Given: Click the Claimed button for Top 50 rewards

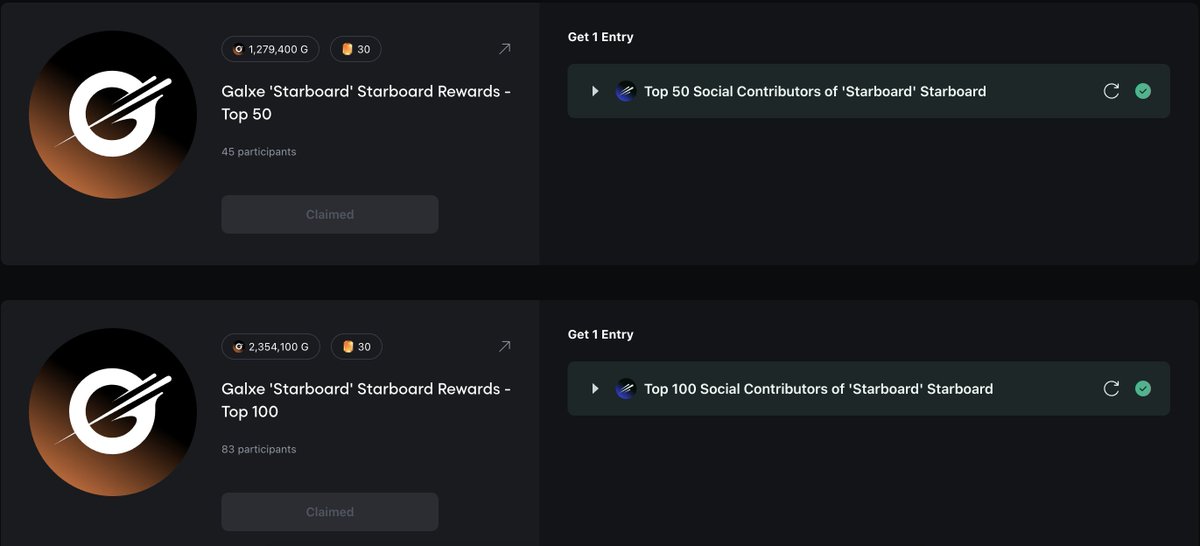Looking at the screenshot, I should 329,214.
